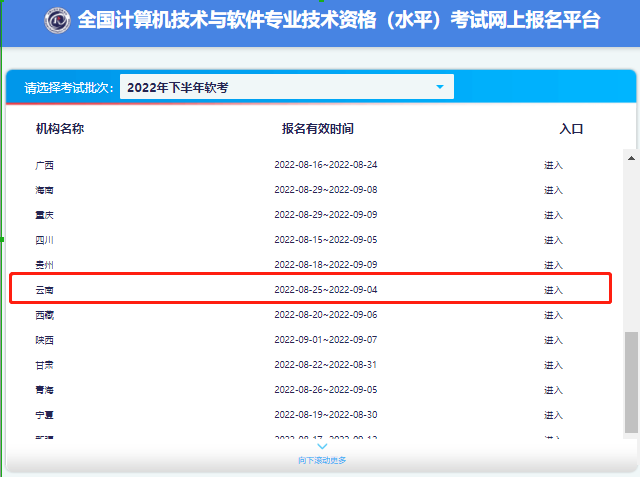The image size is (640, 477).
Task: Click 进入 link for 宁夏
Action: coord(553,414)
